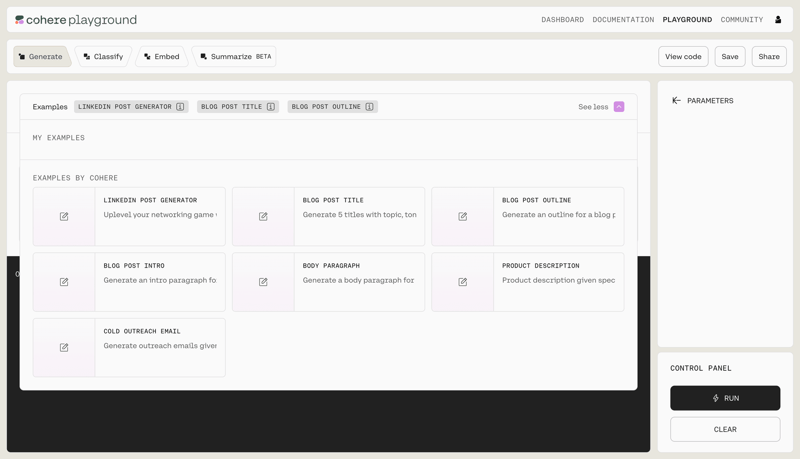Click the 'Generate an intro paragraph' description

(160, 280)
